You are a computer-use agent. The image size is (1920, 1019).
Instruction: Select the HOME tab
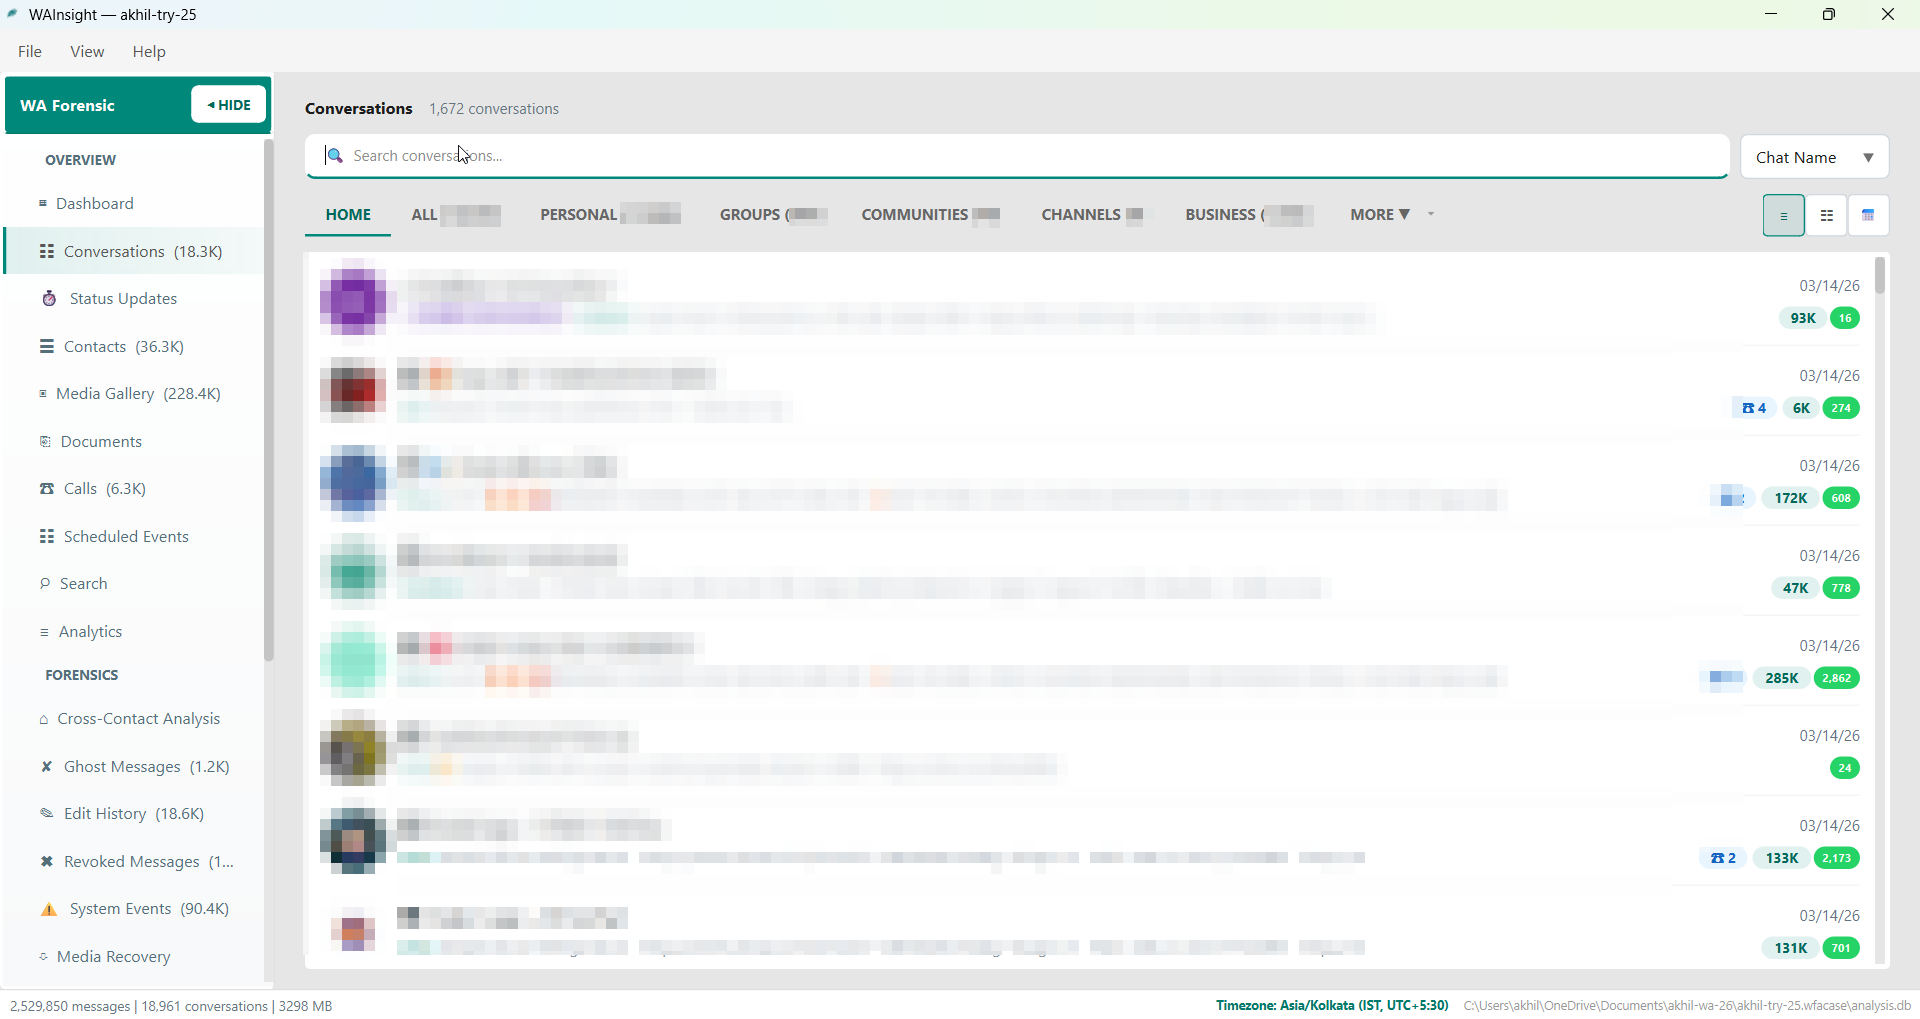(x=348, y=214)
